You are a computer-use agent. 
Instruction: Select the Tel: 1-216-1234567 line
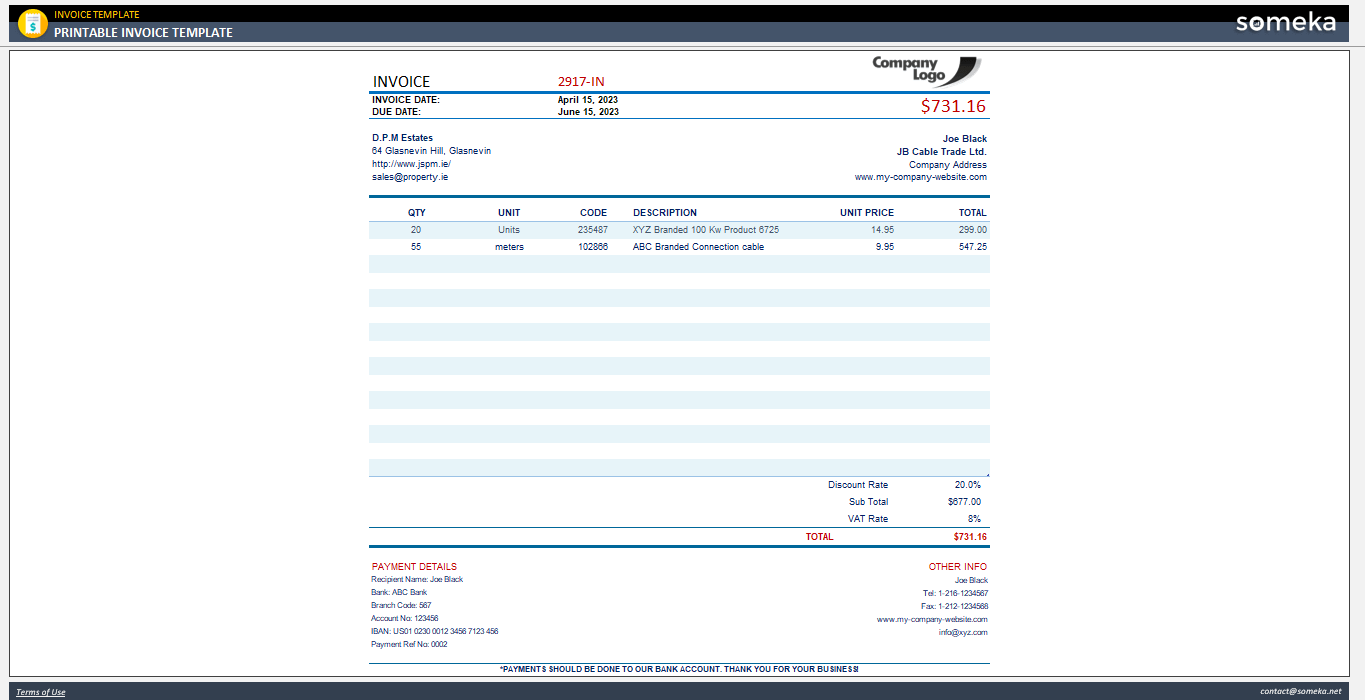pos(955,593)
